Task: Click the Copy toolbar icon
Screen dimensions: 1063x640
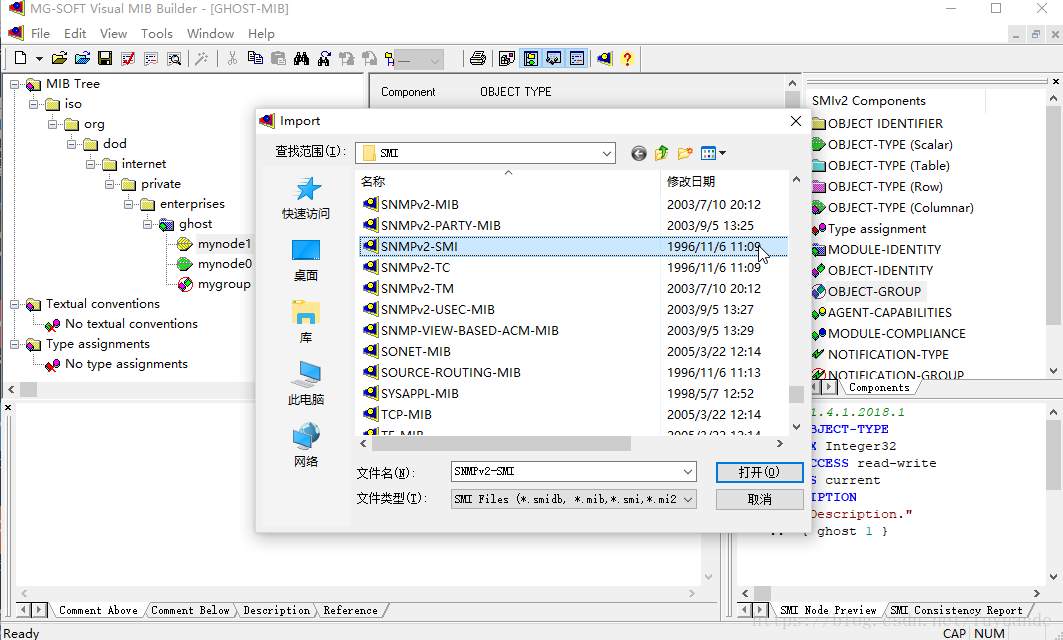Action: (256, 58)
